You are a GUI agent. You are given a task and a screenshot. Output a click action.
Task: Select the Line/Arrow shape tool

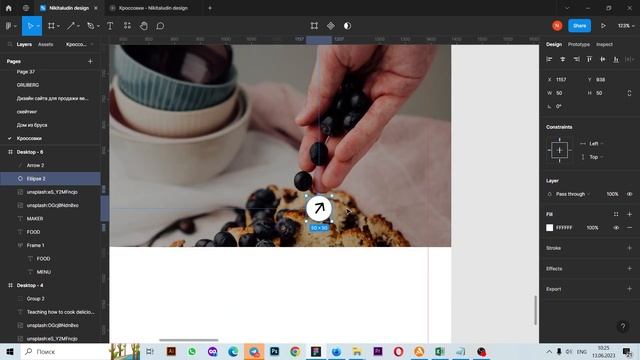(71, 26)
